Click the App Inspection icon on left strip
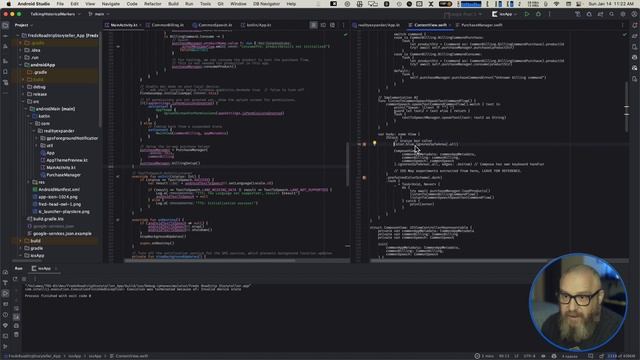Viewport: 640px width, 360px height. click(5, 325)
